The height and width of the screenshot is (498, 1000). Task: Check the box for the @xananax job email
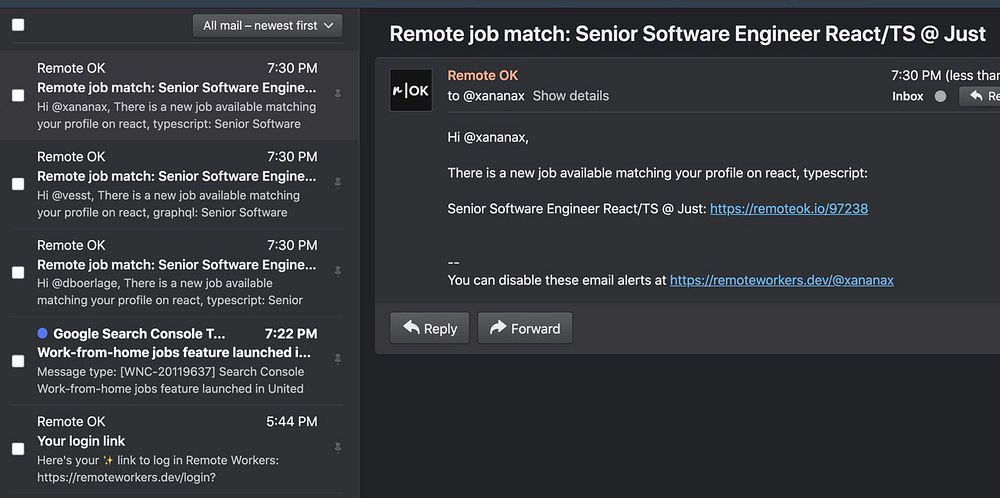18,96
